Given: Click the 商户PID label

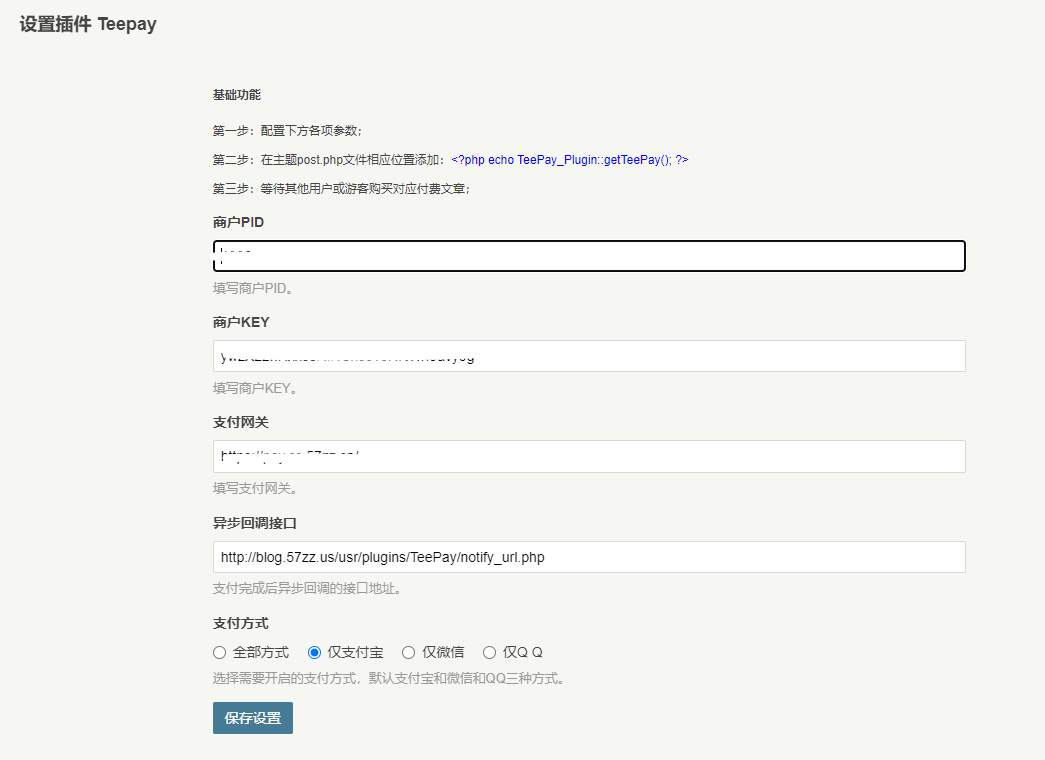Looking at the screenshot, I should tap(239, 222).
